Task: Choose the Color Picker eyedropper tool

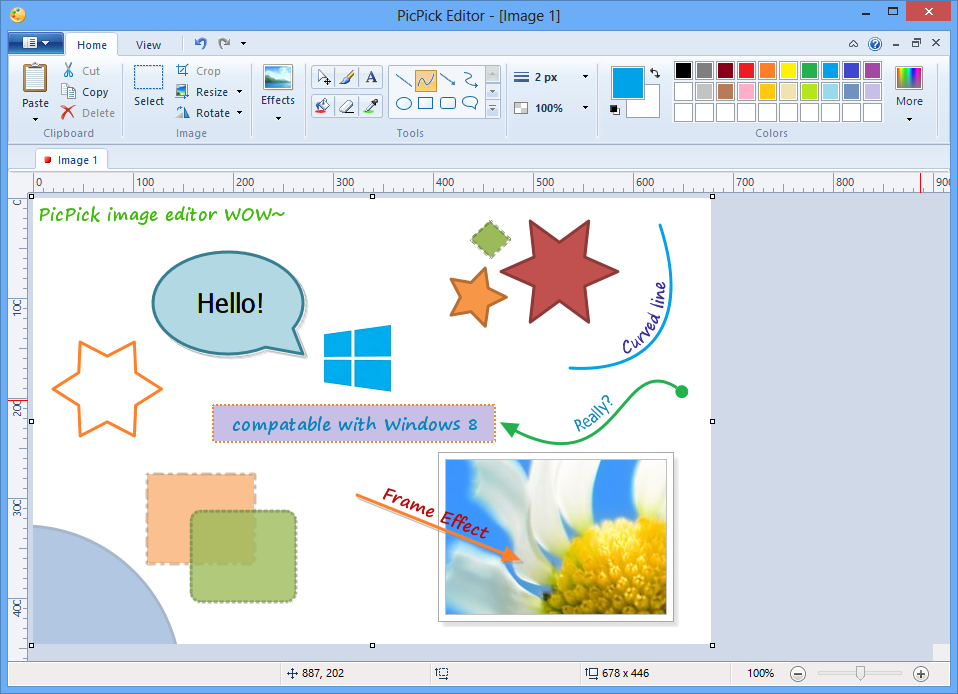Action: click(x=371, y=104)
